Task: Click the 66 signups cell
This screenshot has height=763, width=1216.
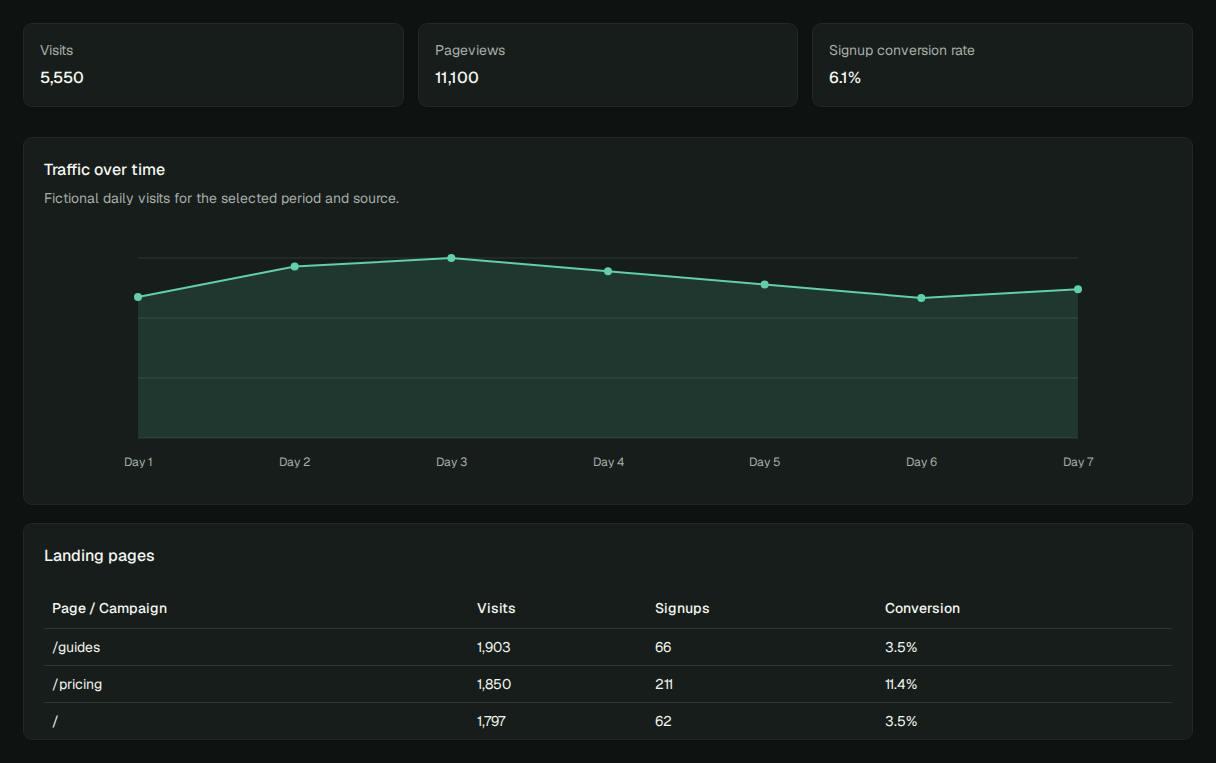Action: tap(663, 647)
